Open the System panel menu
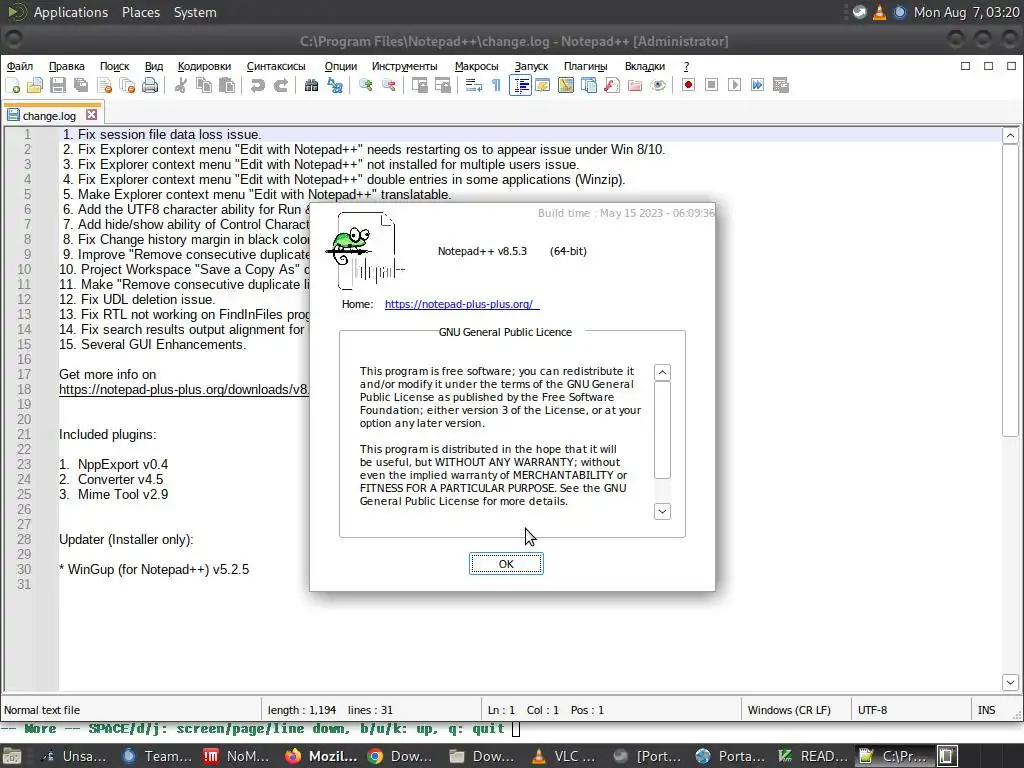 point(195,12)
